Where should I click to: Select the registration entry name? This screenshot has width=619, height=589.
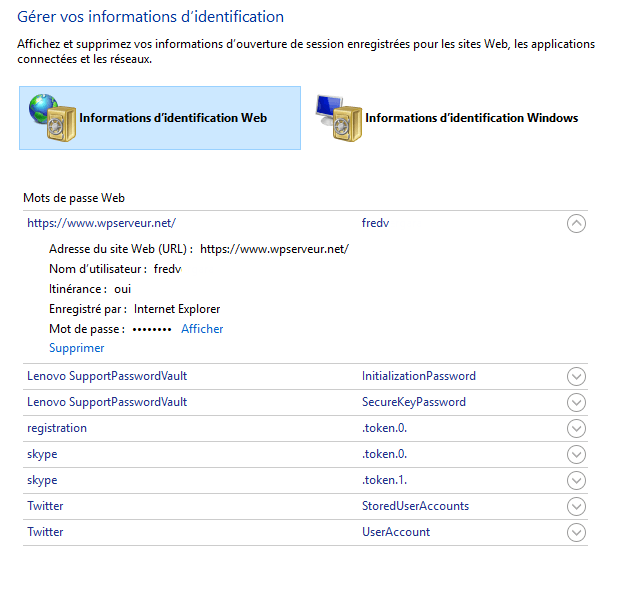coord(57,428)
